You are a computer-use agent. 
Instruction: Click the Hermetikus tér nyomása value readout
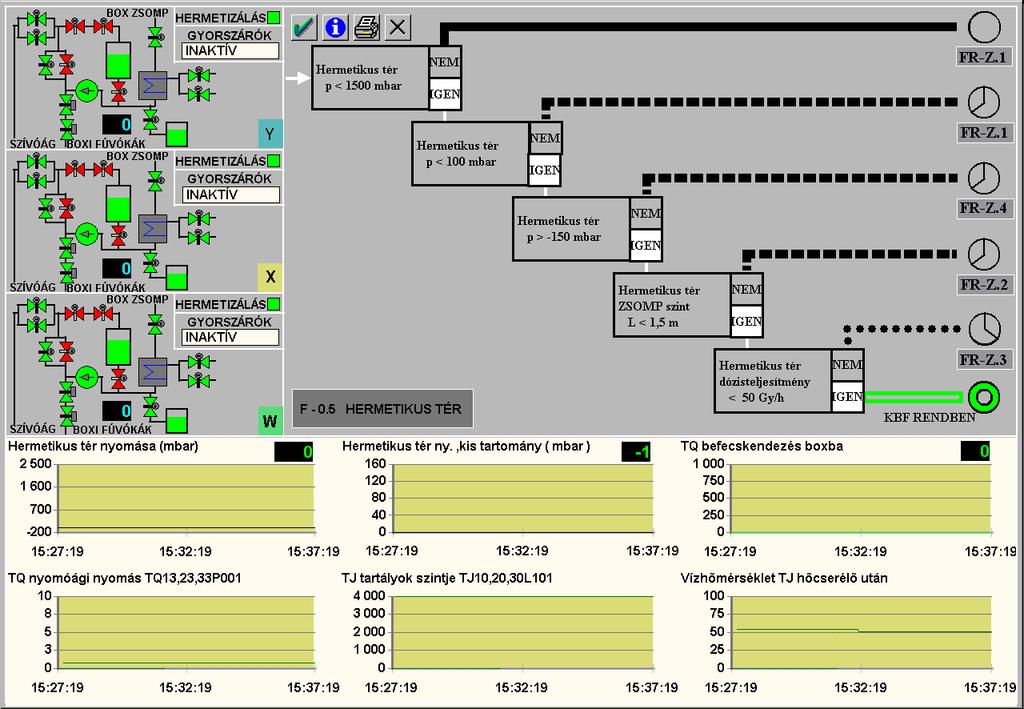tap(294, 452)
